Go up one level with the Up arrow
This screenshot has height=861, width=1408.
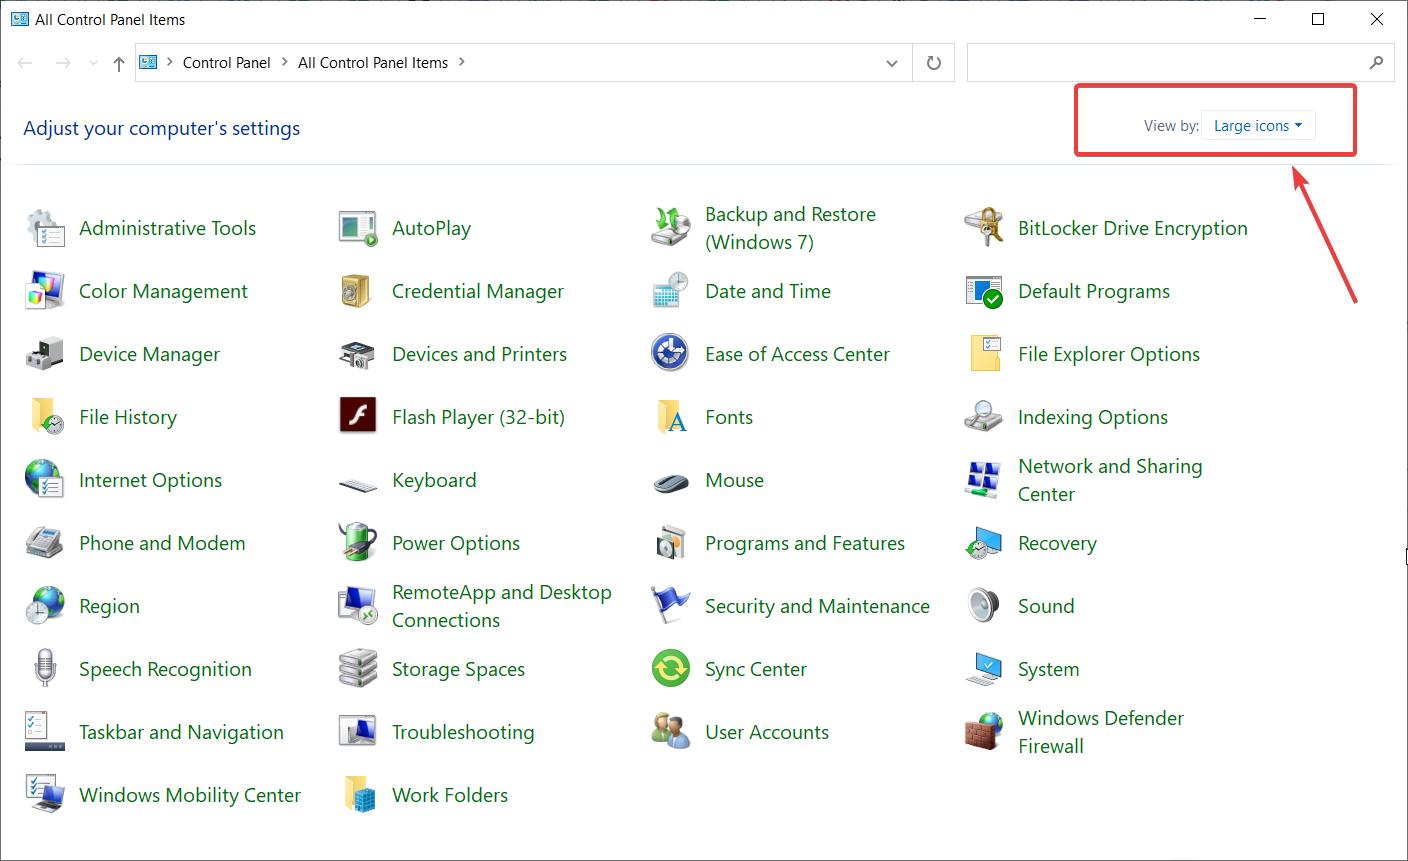pos(119,63)
